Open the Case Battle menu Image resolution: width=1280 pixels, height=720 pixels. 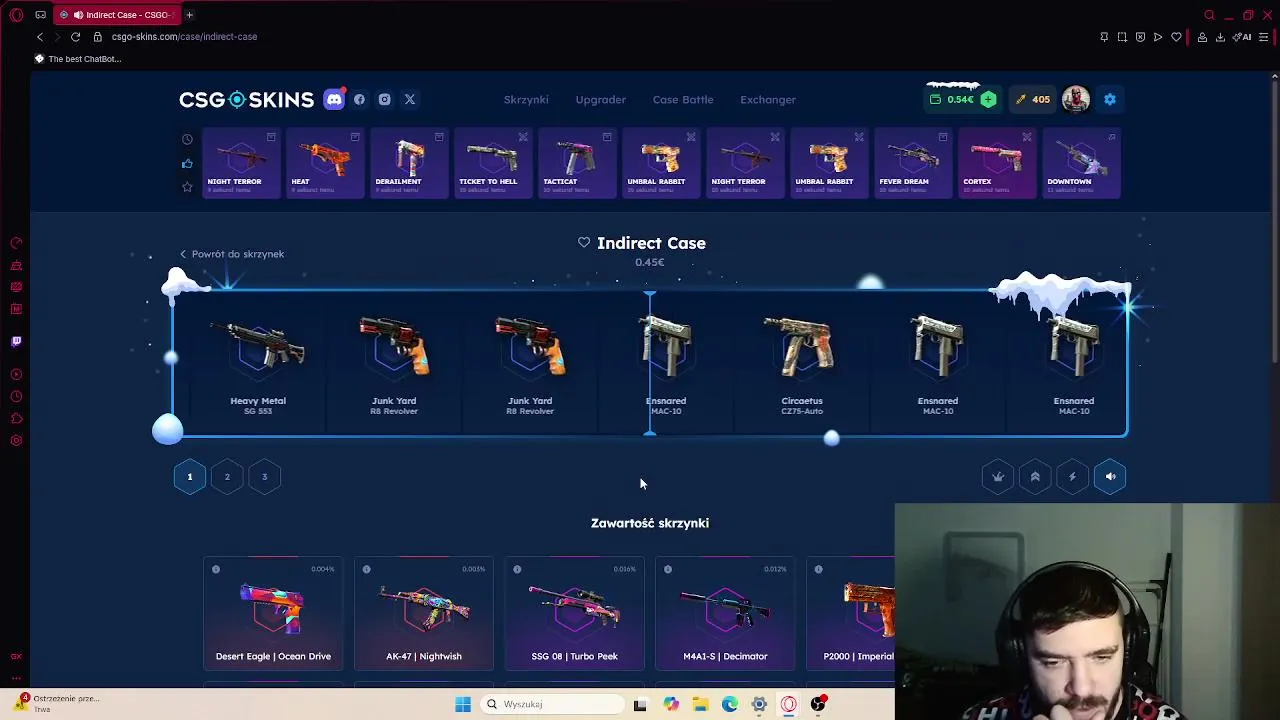click(x=683, y=99)
